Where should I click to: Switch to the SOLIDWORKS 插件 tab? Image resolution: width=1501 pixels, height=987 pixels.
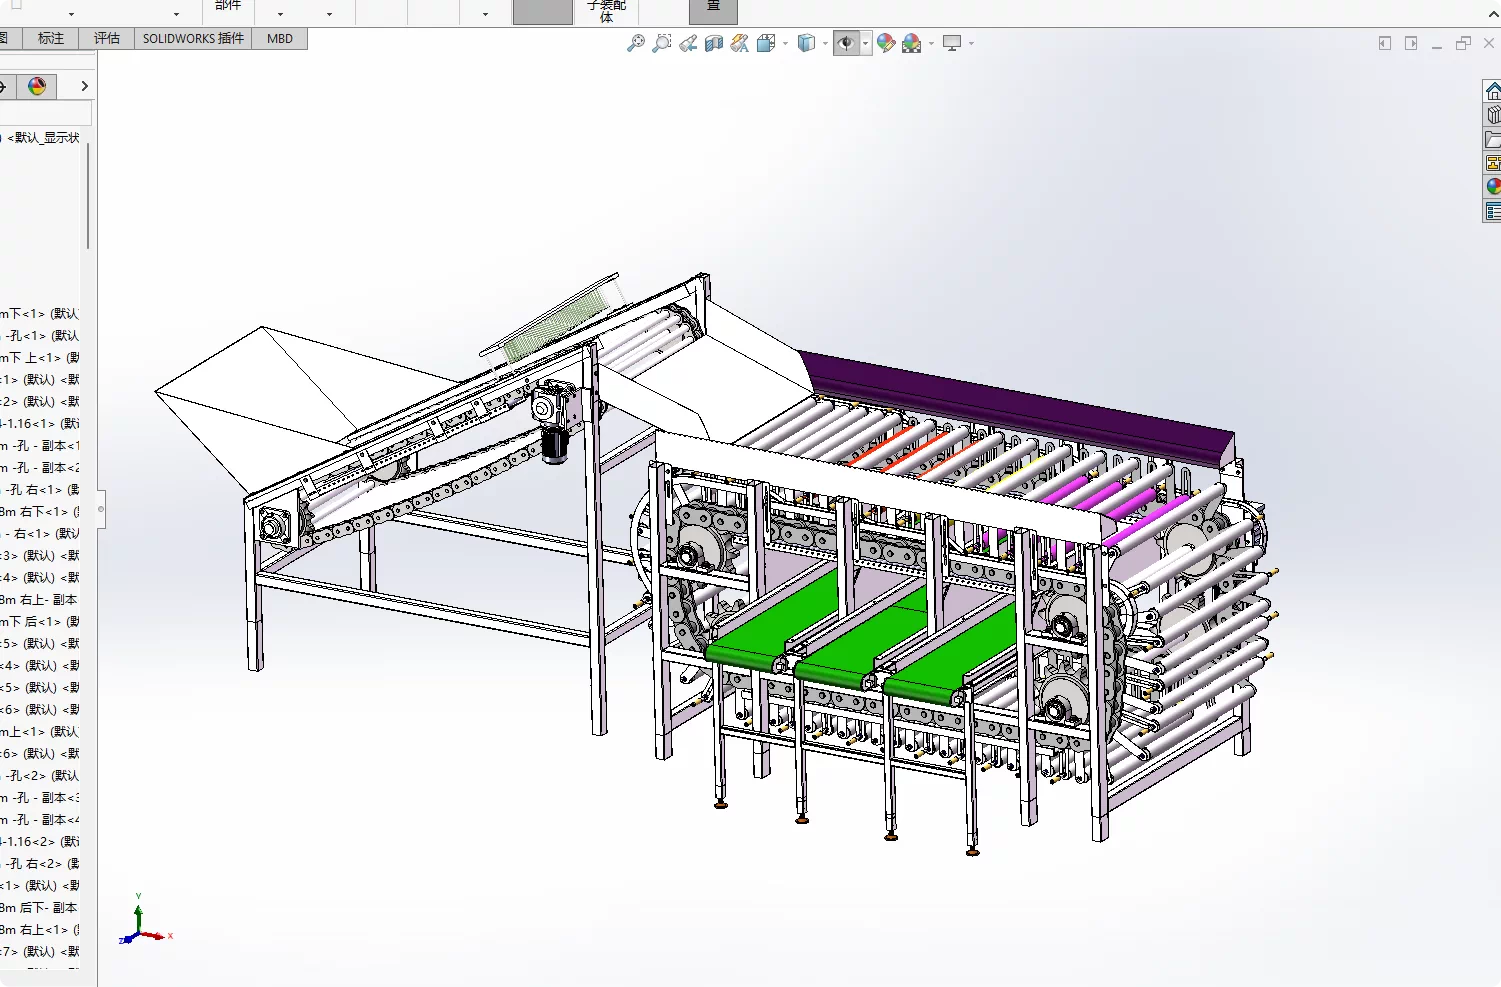coord(193,39)
